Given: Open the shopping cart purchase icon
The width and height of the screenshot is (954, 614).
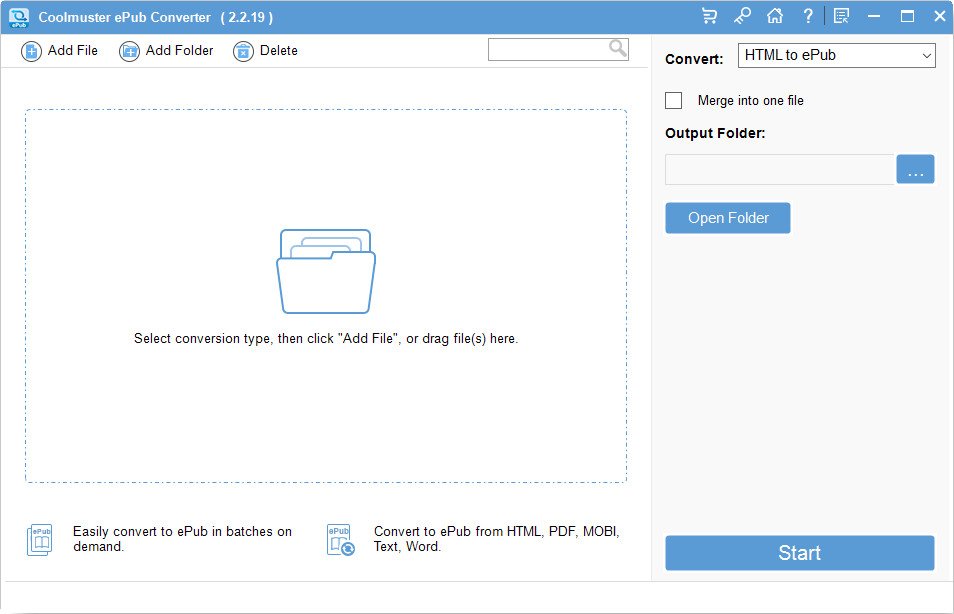Looking at the screenshot, I should click(x=710, y=16).
